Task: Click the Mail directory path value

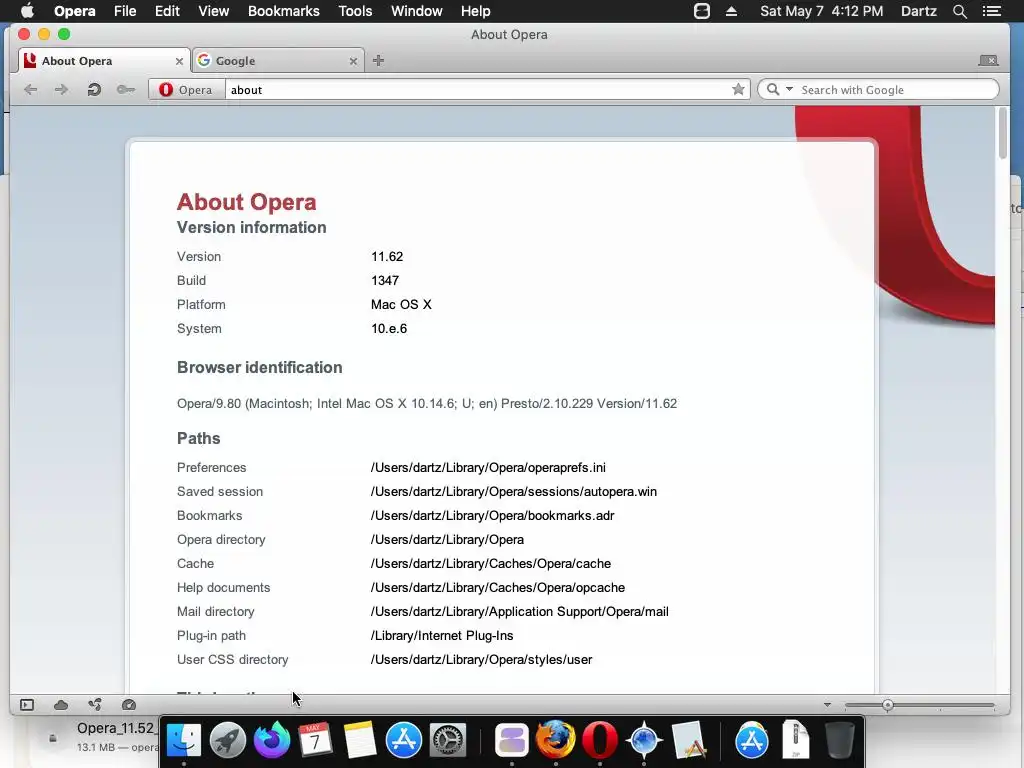Action: coord(519,612)
